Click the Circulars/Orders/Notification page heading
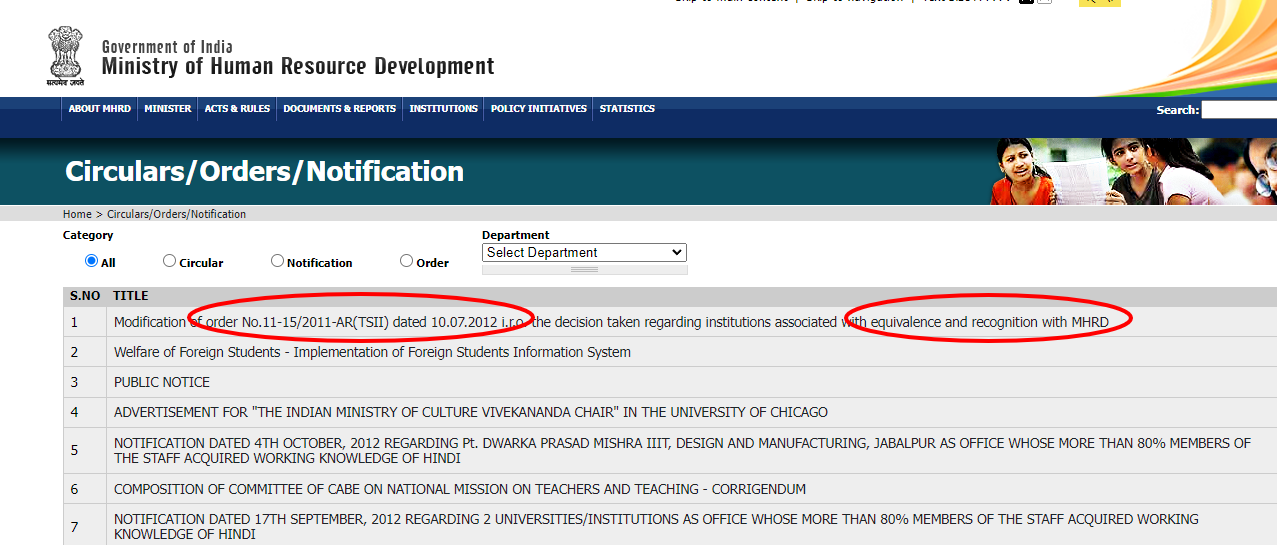 [x=265, y=172]
